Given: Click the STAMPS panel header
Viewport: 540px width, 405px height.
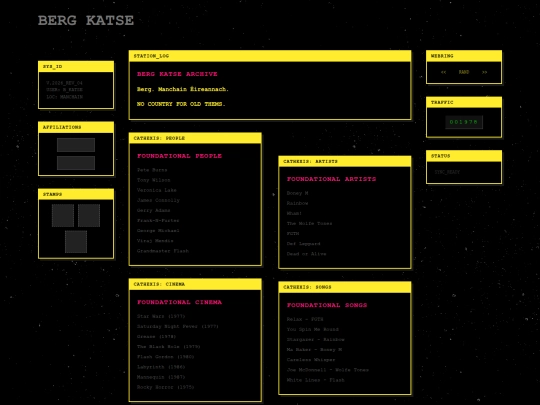Looking at the screenshot, I should pos(76,194).
